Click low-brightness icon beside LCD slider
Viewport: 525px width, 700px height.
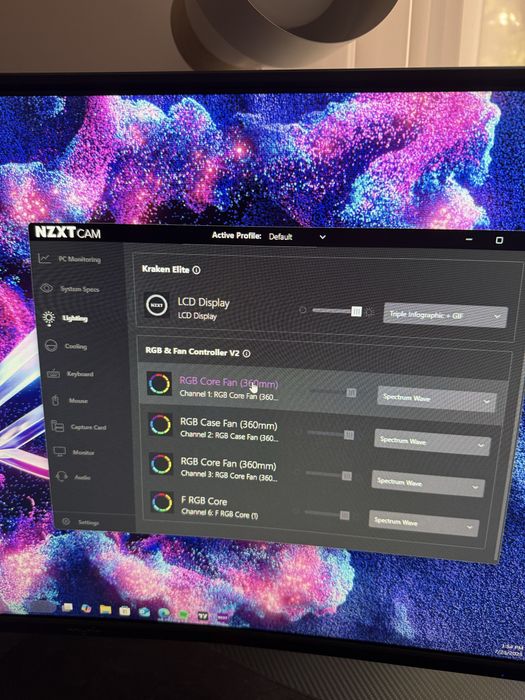click(303, 310)
